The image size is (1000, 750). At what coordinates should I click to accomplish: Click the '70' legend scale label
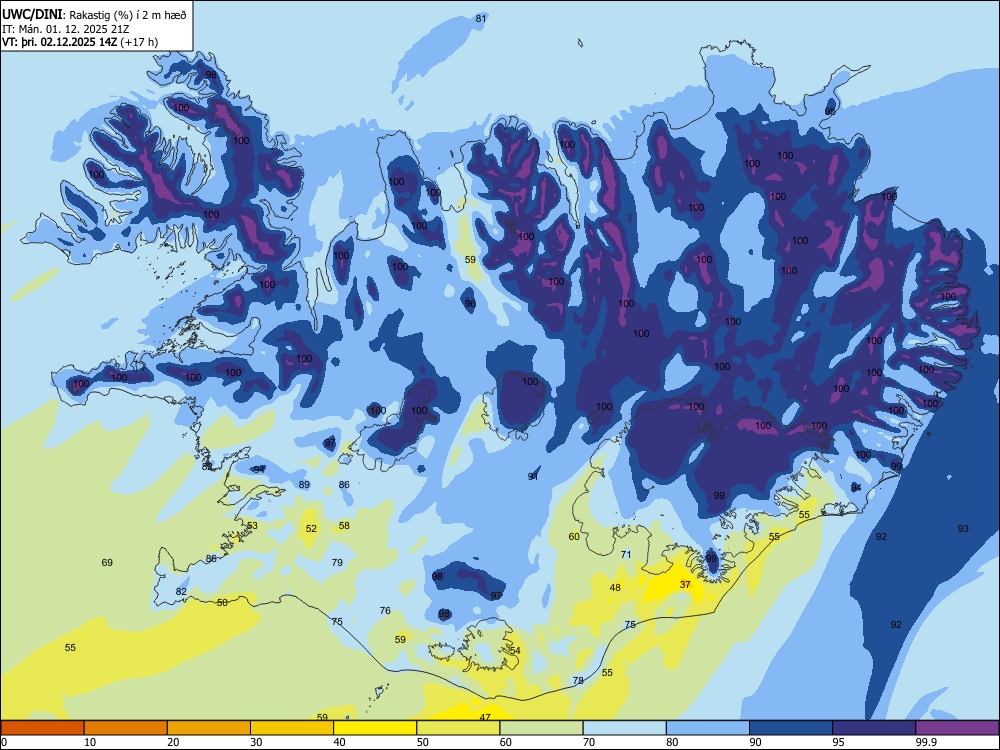coord(589,742)
